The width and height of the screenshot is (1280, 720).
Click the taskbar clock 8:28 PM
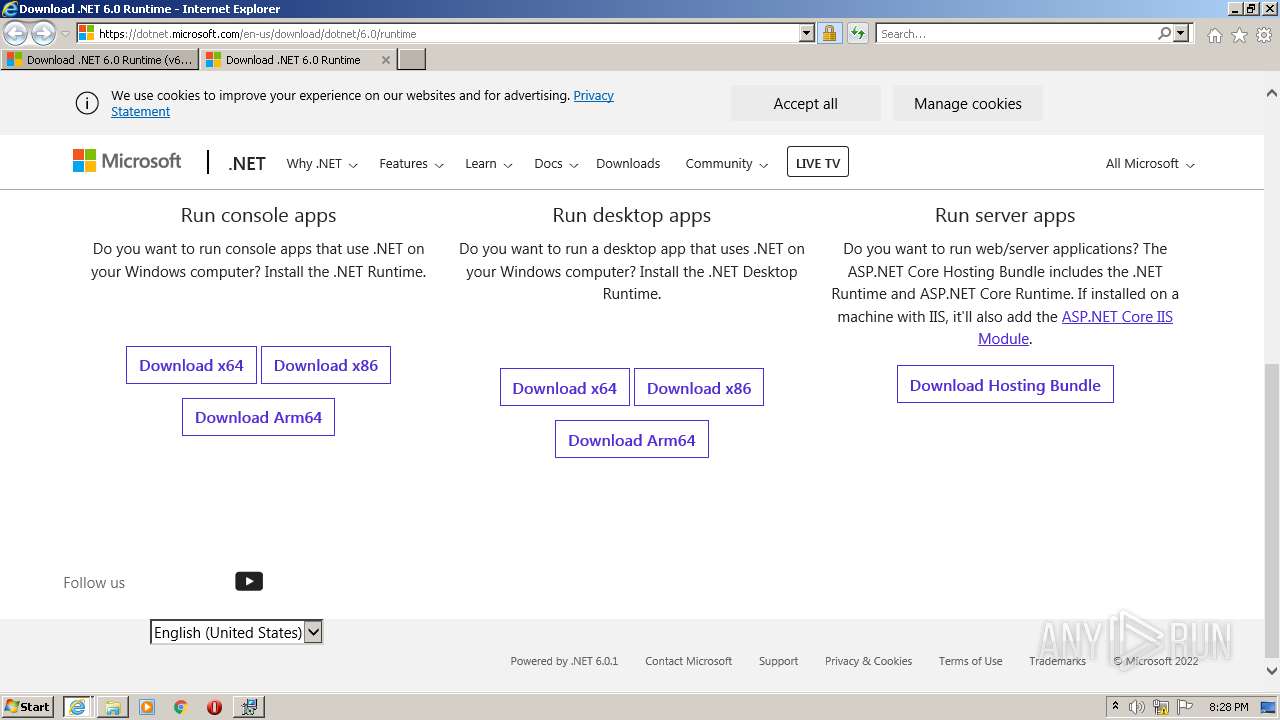pyautogui.click(x=1228, y=707)
